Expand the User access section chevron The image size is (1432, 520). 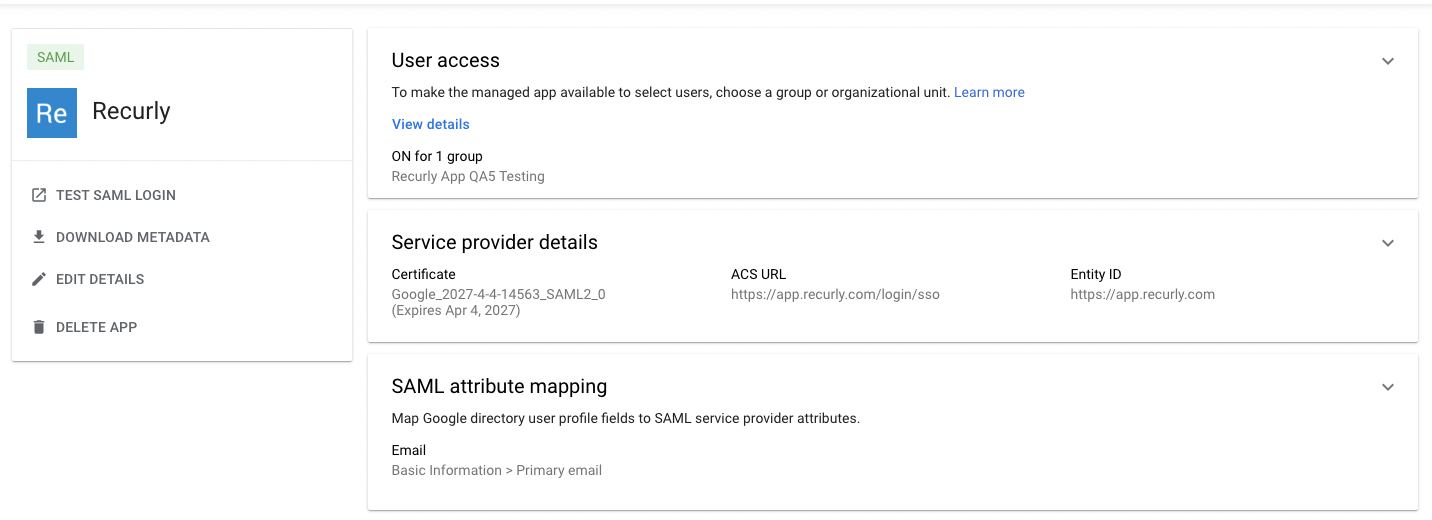pos(1388,61)
